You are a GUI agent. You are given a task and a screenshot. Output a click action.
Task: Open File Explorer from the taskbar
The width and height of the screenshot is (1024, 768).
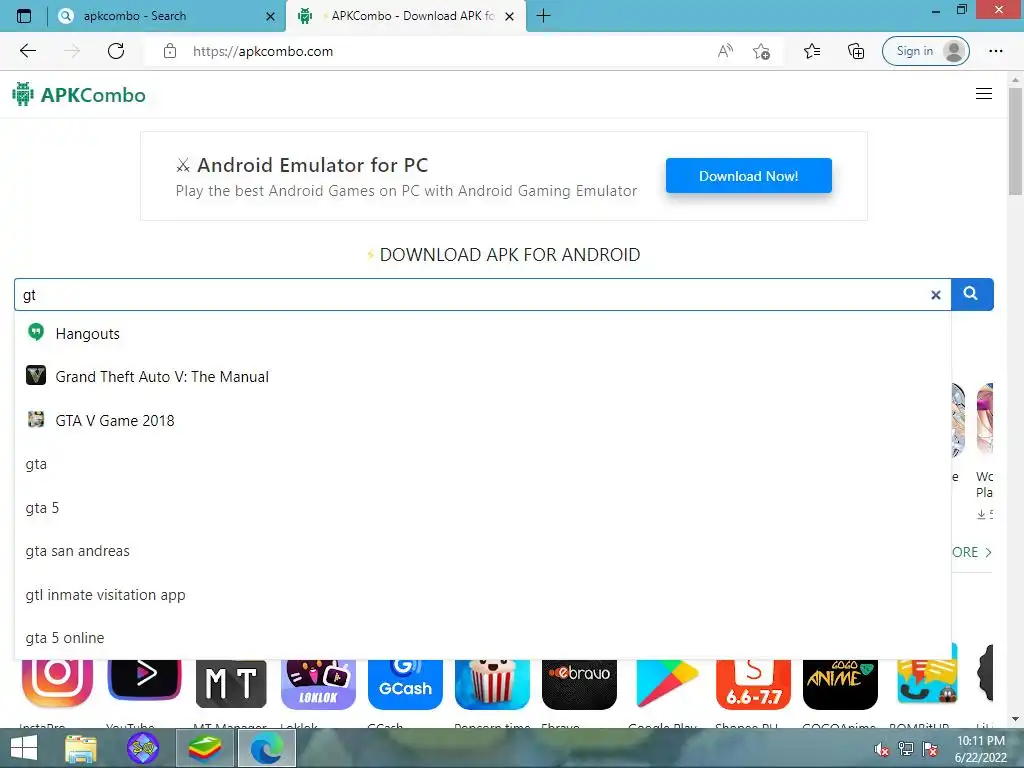coord(81,748)
